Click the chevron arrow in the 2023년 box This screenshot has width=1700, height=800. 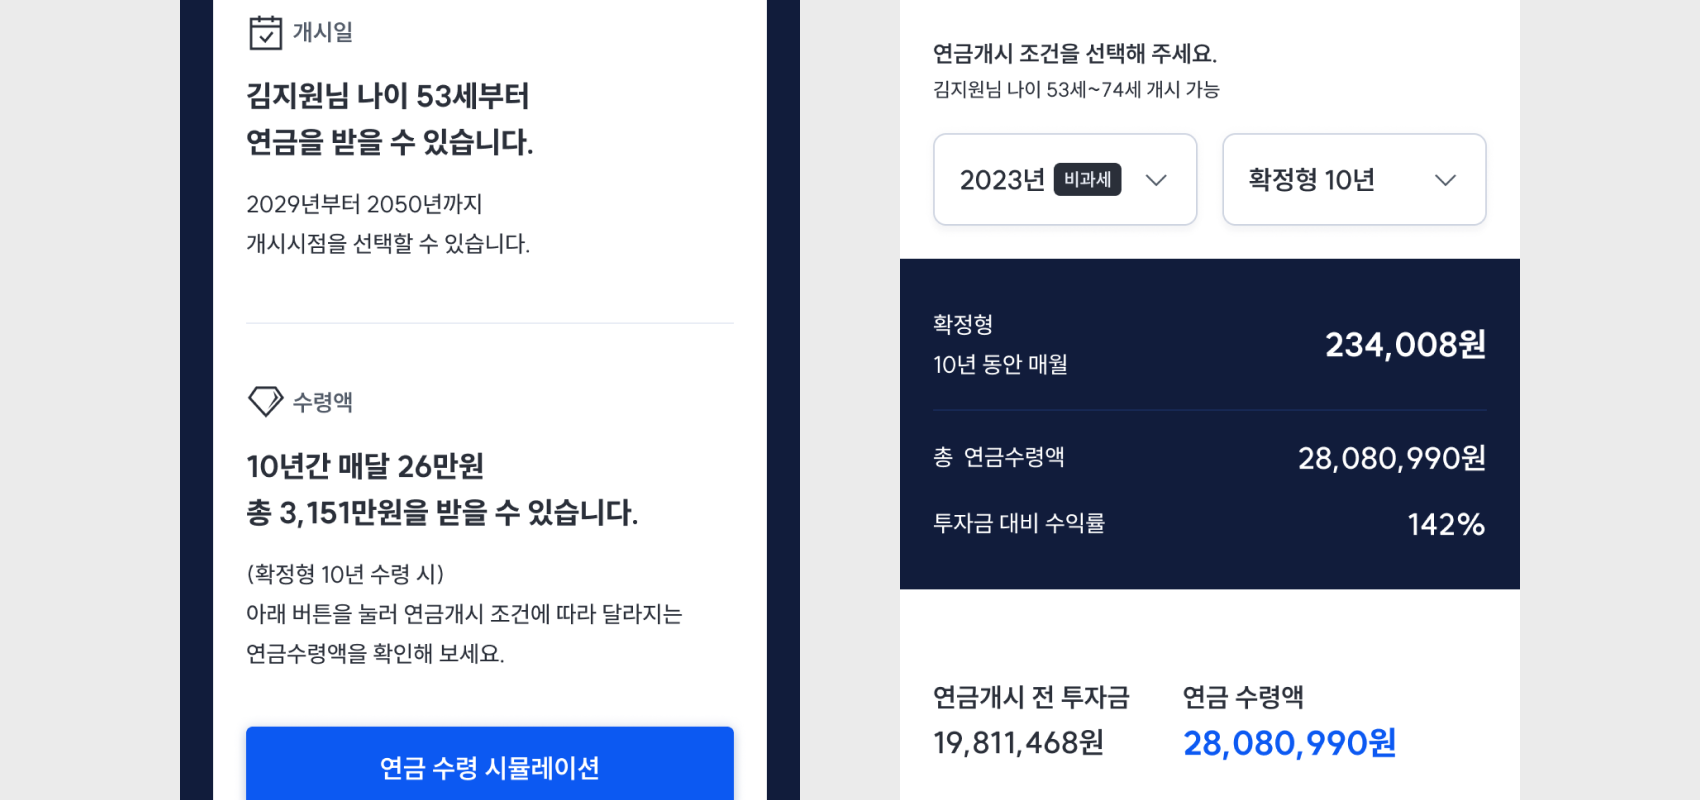[1156, 180]
